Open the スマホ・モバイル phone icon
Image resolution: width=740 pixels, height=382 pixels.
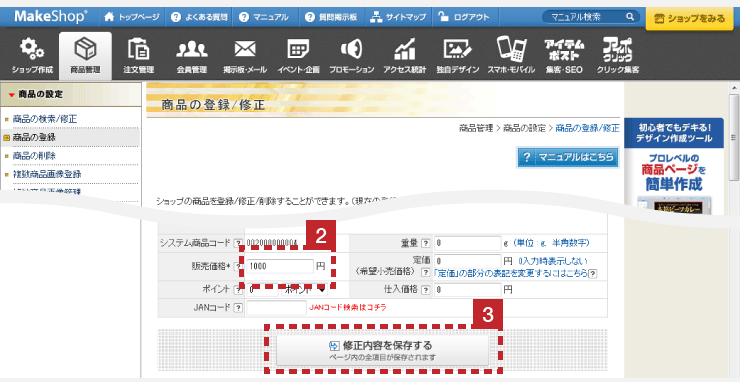click(511, 50)
